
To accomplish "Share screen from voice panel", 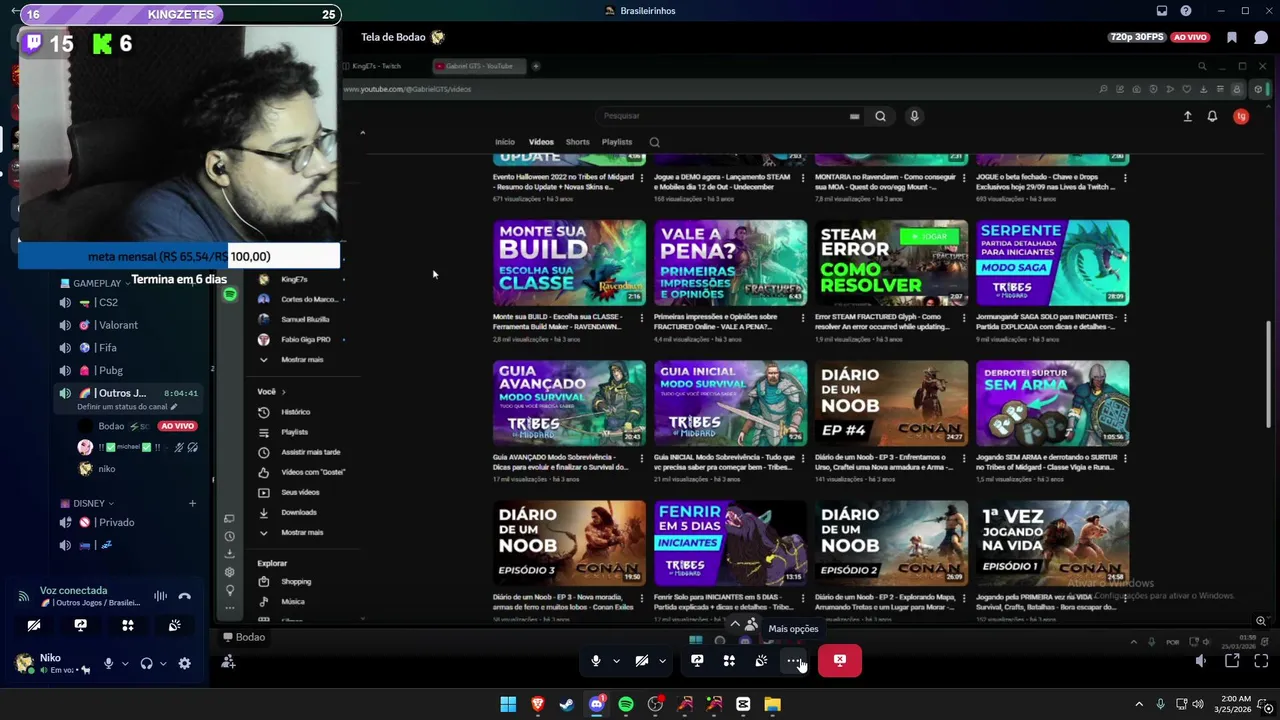I will 81,625.
